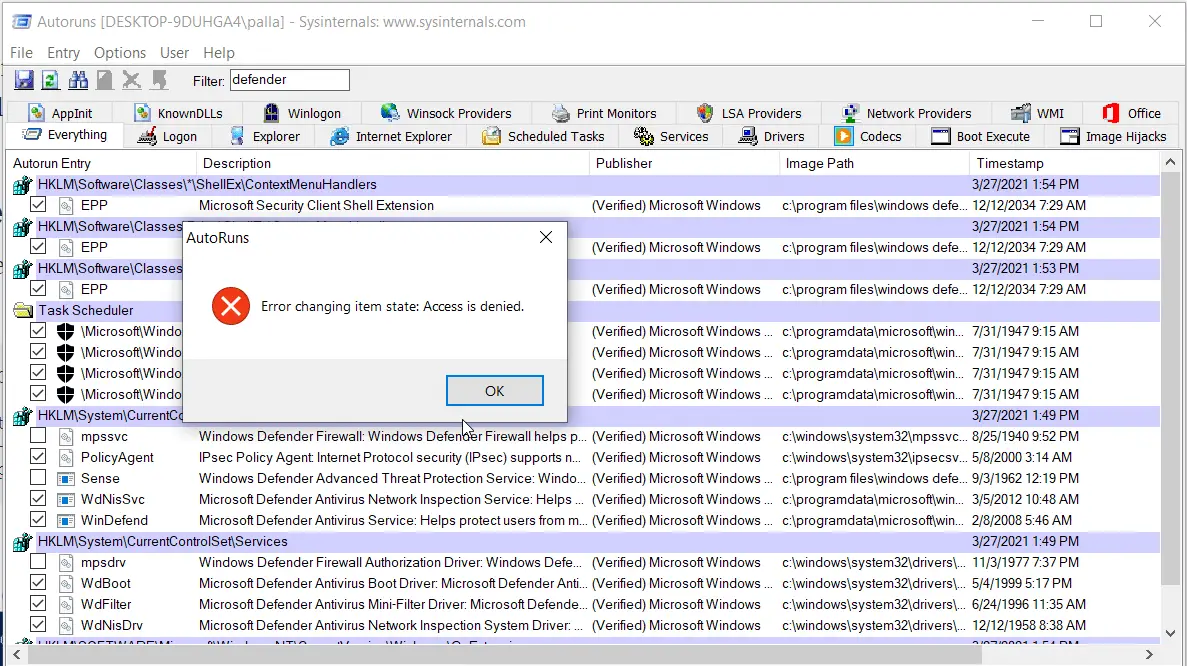Image resolution: width=1187 pixels, height=666 pixels.
Task: Sort by Timestamp column header
Action: pos(1064,163)
